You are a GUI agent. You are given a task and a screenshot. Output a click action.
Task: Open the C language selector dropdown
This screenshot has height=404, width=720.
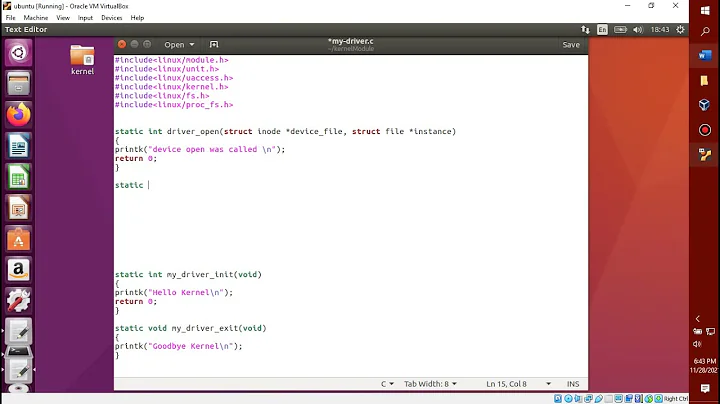[x=387, y=384]
